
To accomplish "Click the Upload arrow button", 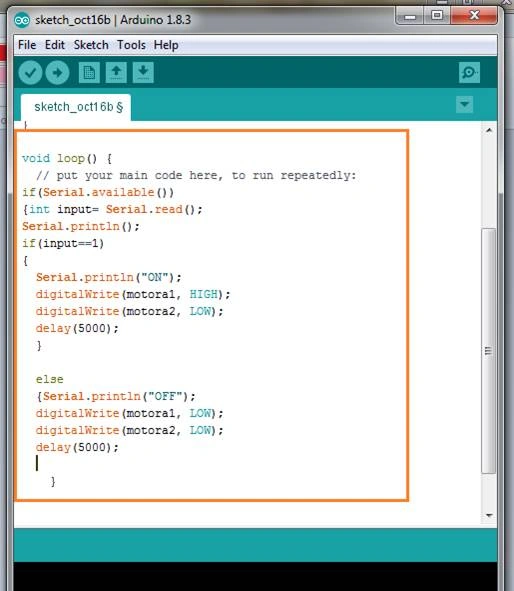I will pos(57,72).
